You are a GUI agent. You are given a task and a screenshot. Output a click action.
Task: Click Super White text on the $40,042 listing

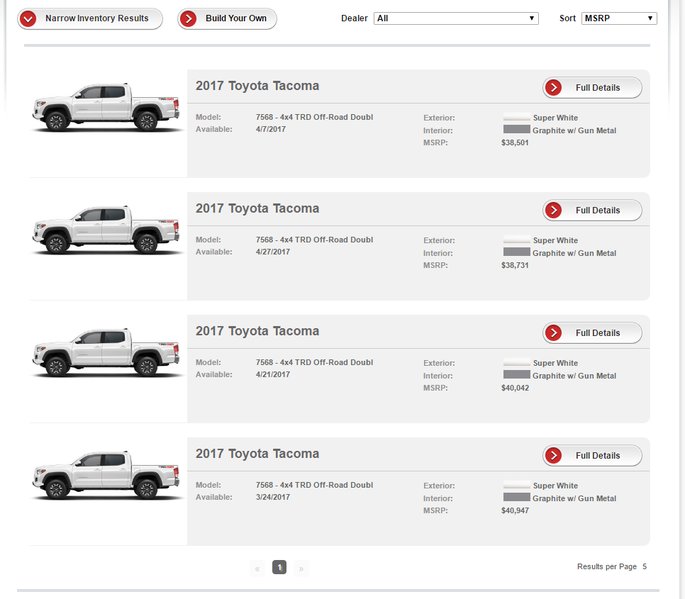click(x=555, y=363)
